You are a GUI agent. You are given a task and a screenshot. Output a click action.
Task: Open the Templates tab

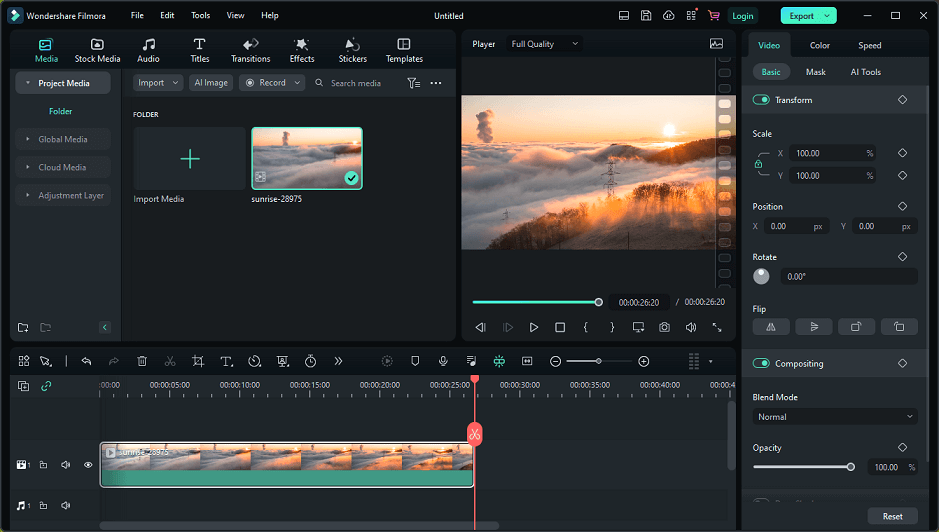click(x=404, y=50)
